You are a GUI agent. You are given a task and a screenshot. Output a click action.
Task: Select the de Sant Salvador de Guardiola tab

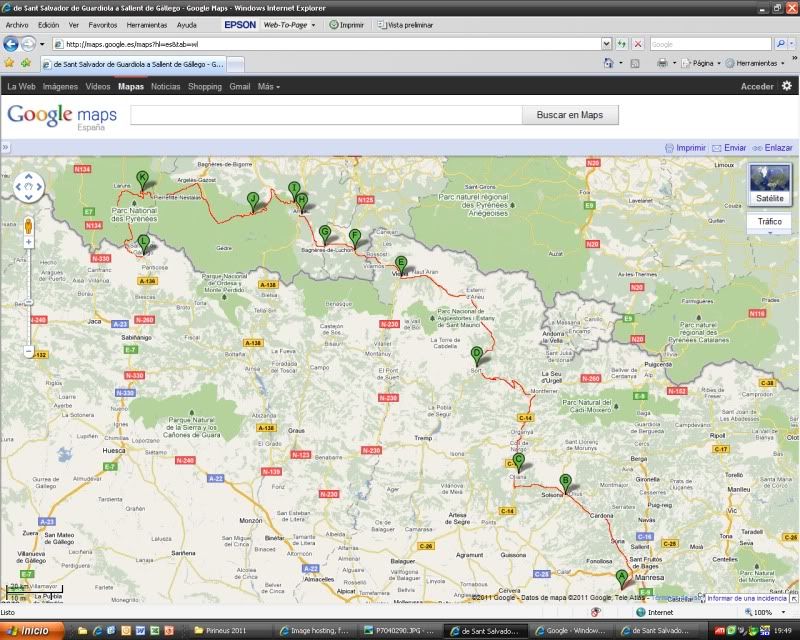tap(133, 64)
